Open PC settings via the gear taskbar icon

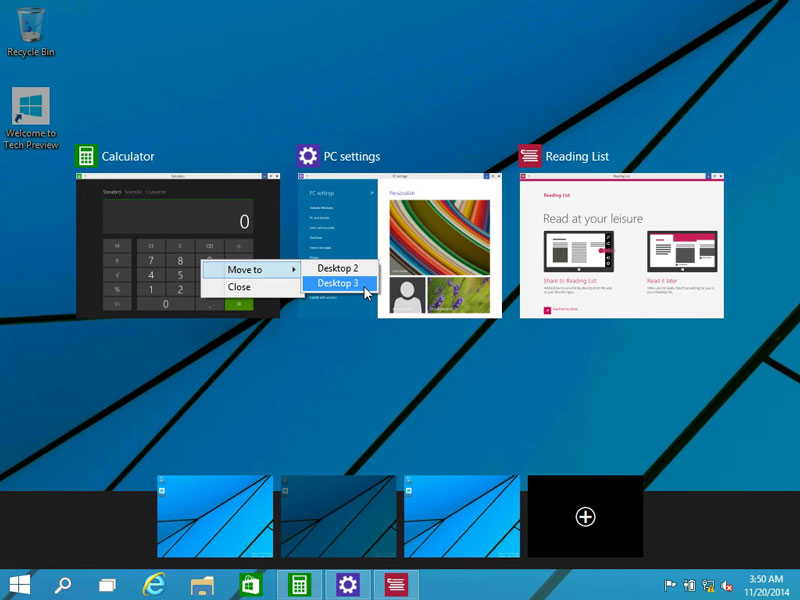pyautogui.click(x=347, y=585)
